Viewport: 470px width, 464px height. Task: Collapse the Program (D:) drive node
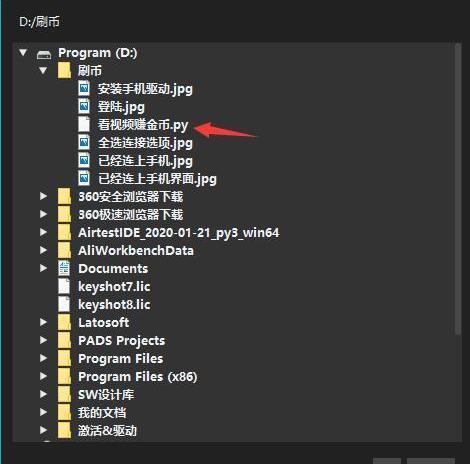click(23, 53)
